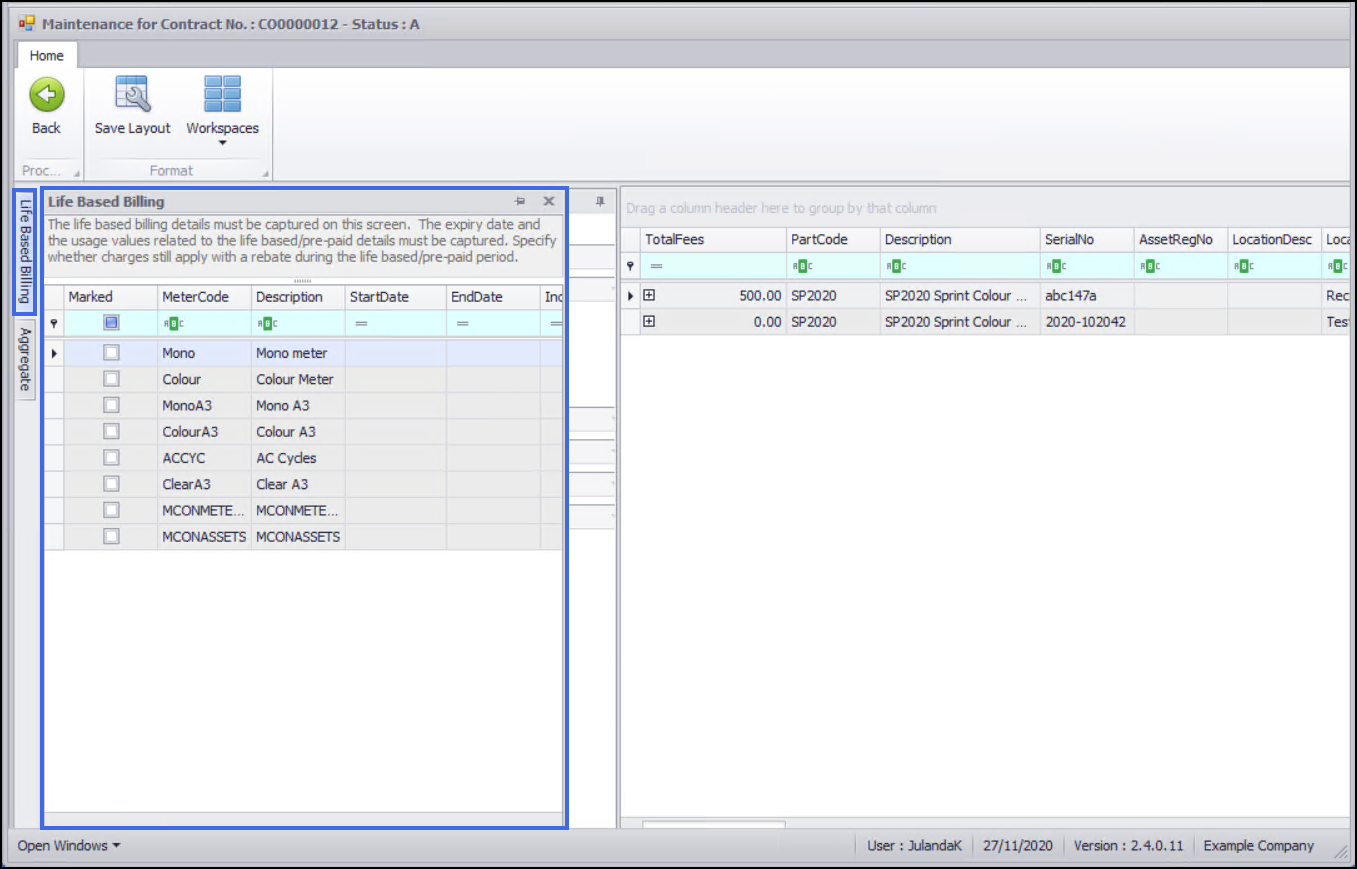Sort by the SerialNo column header
This screenshot has width=1357, height=869.
[x=1088, y=240]
